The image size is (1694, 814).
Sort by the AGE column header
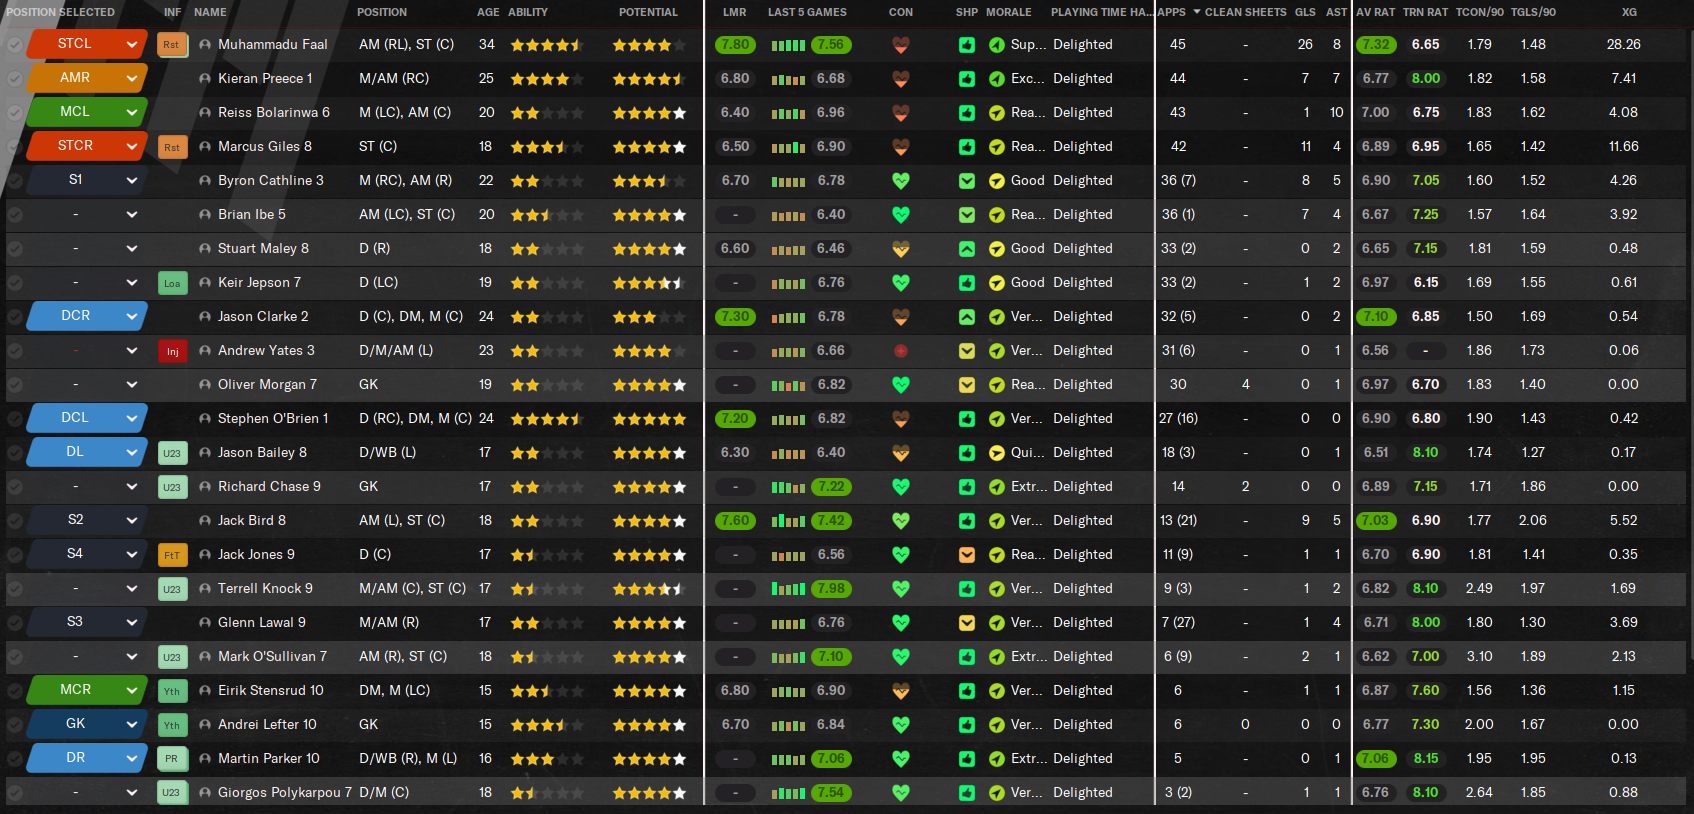click(x=488, y=12)
